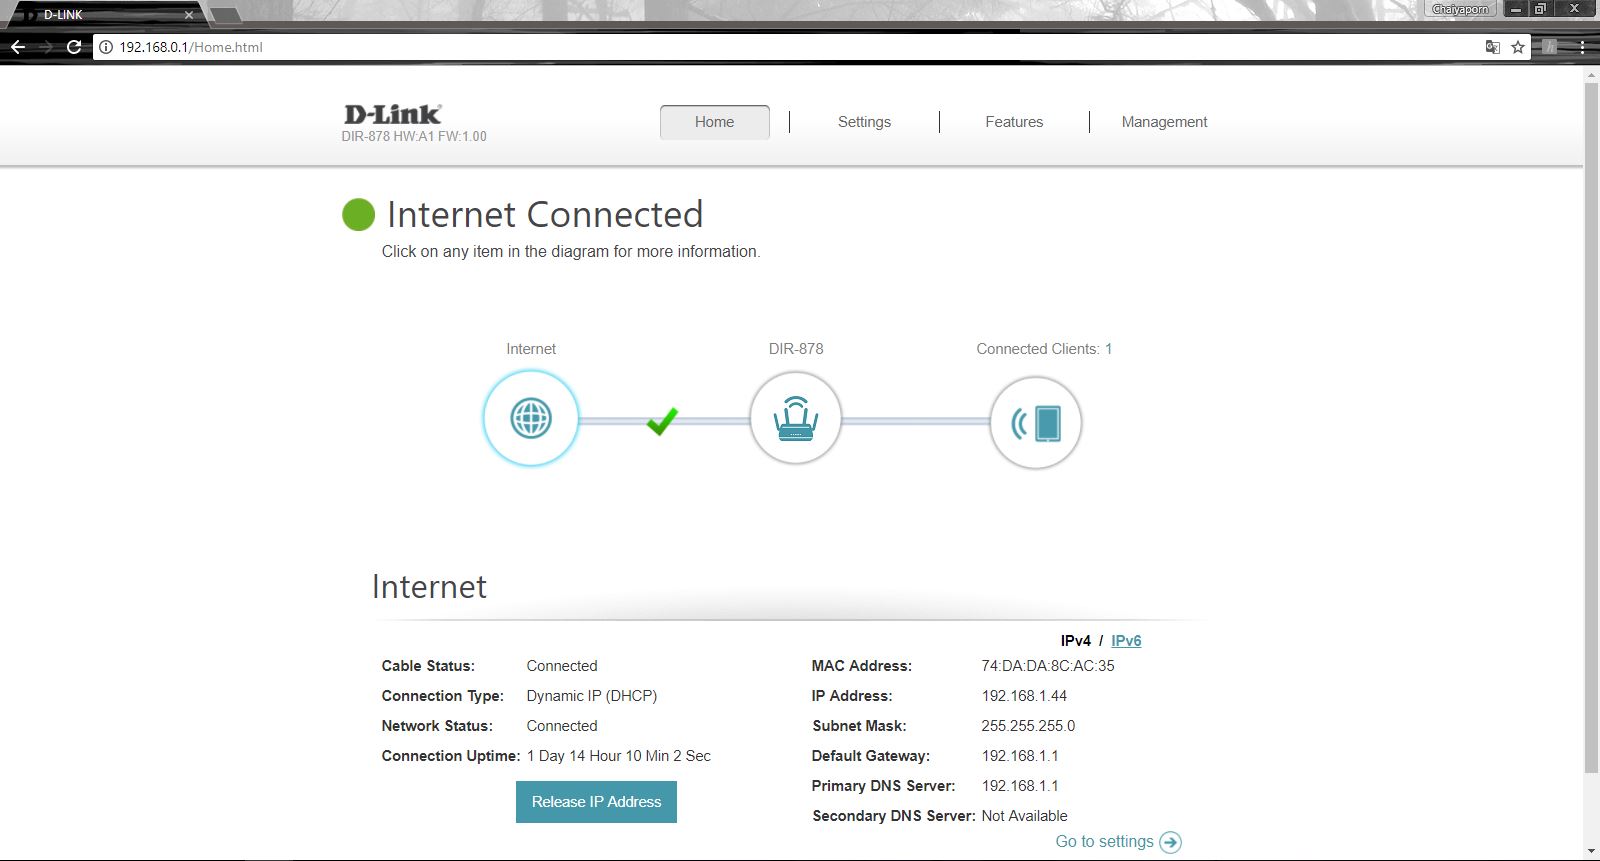Open the Connected Clients device icon
Viewport: 1600px width, 861px height.
(x=1035, y=423)
